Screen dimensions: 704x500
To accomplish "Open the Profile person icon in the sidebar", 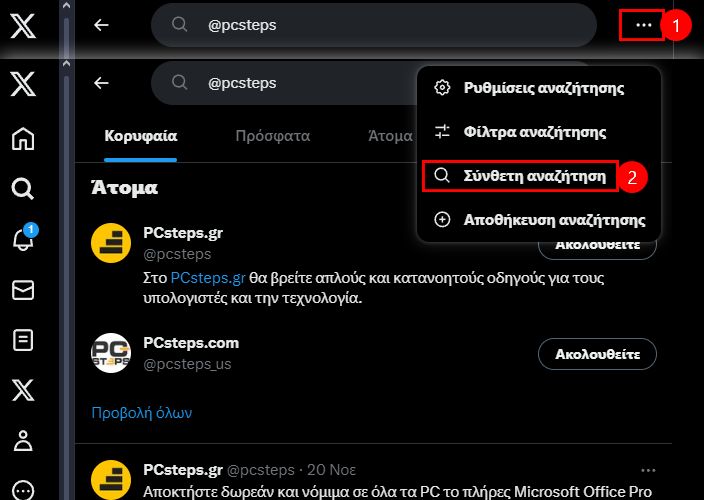I will point(23,440).
